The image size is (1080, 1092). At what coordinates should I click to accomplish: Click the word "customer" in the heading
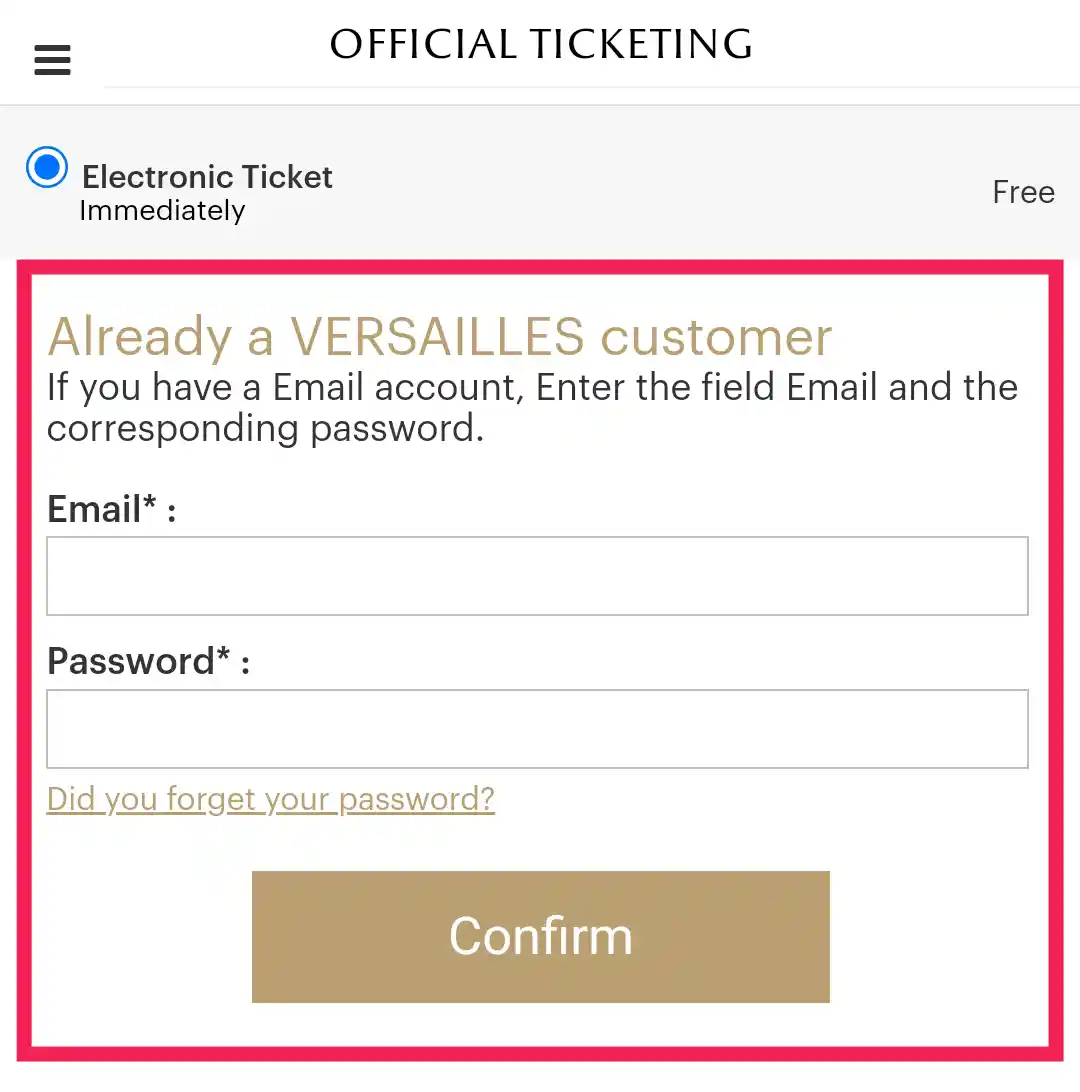716,337
